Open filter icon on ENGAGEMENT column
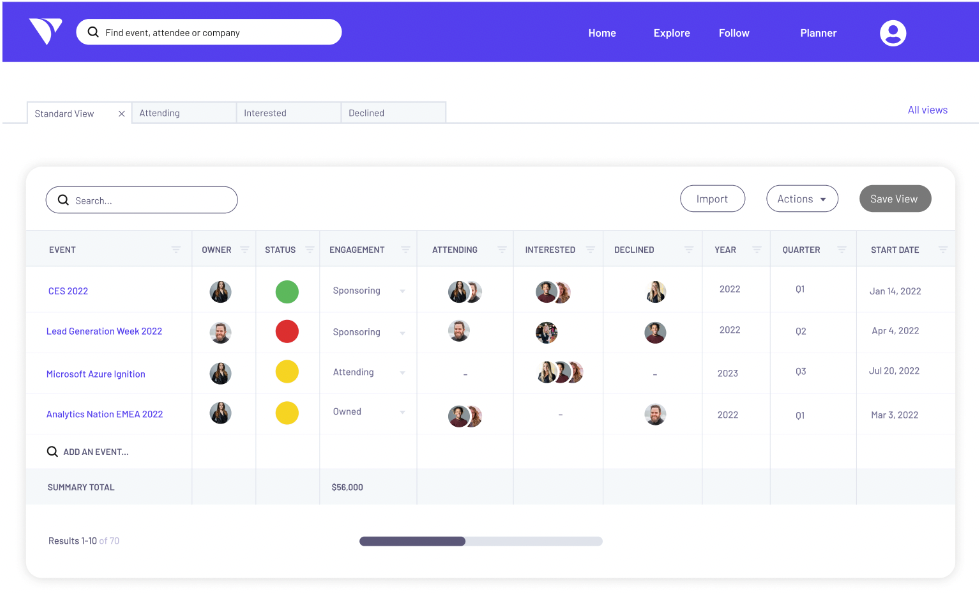The height and width of the screenshot is (593, 979). click(405, 249)
